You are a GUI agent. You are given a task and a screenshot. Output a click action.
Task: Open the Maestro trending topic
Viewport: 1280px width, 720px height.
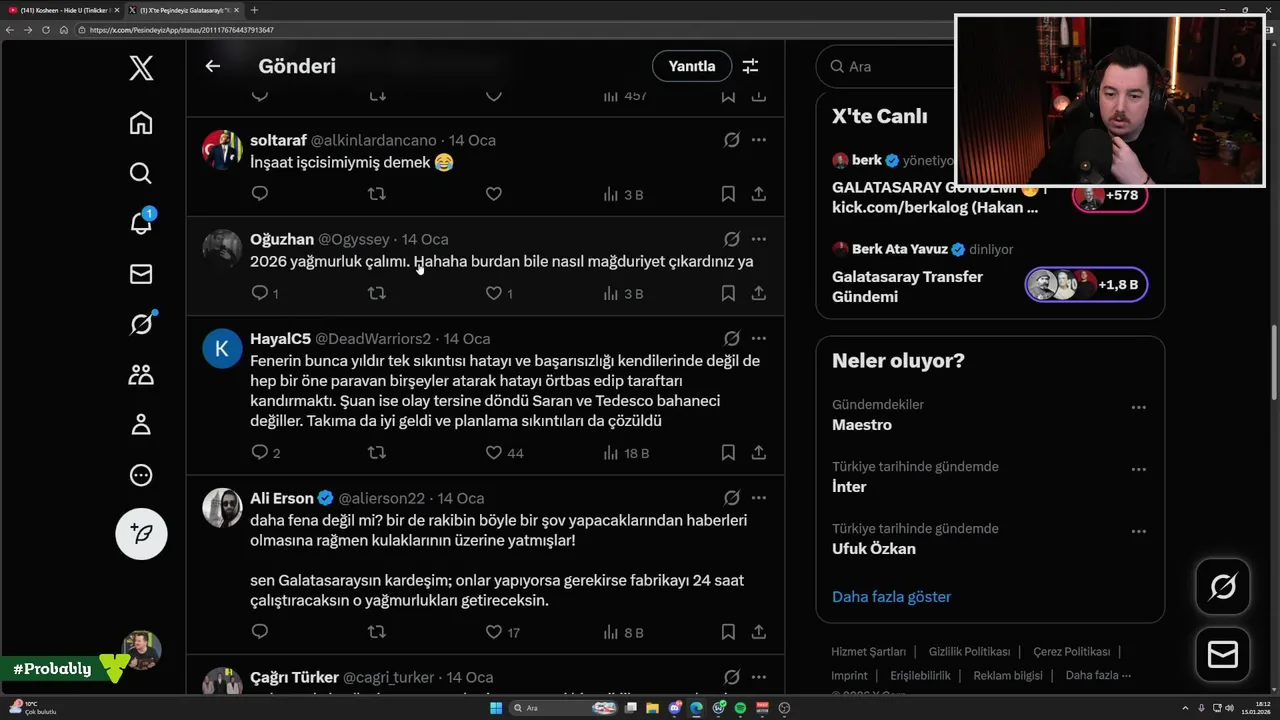[862, 425]
